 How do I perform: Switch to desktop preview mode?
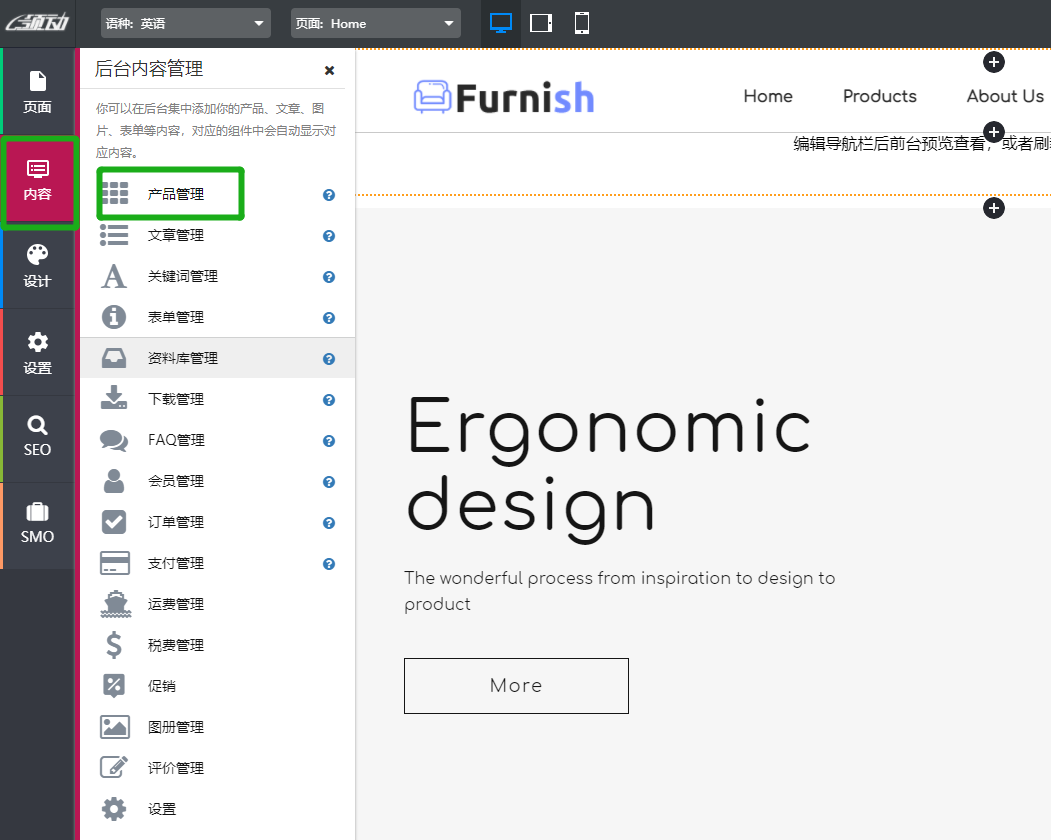501,23
